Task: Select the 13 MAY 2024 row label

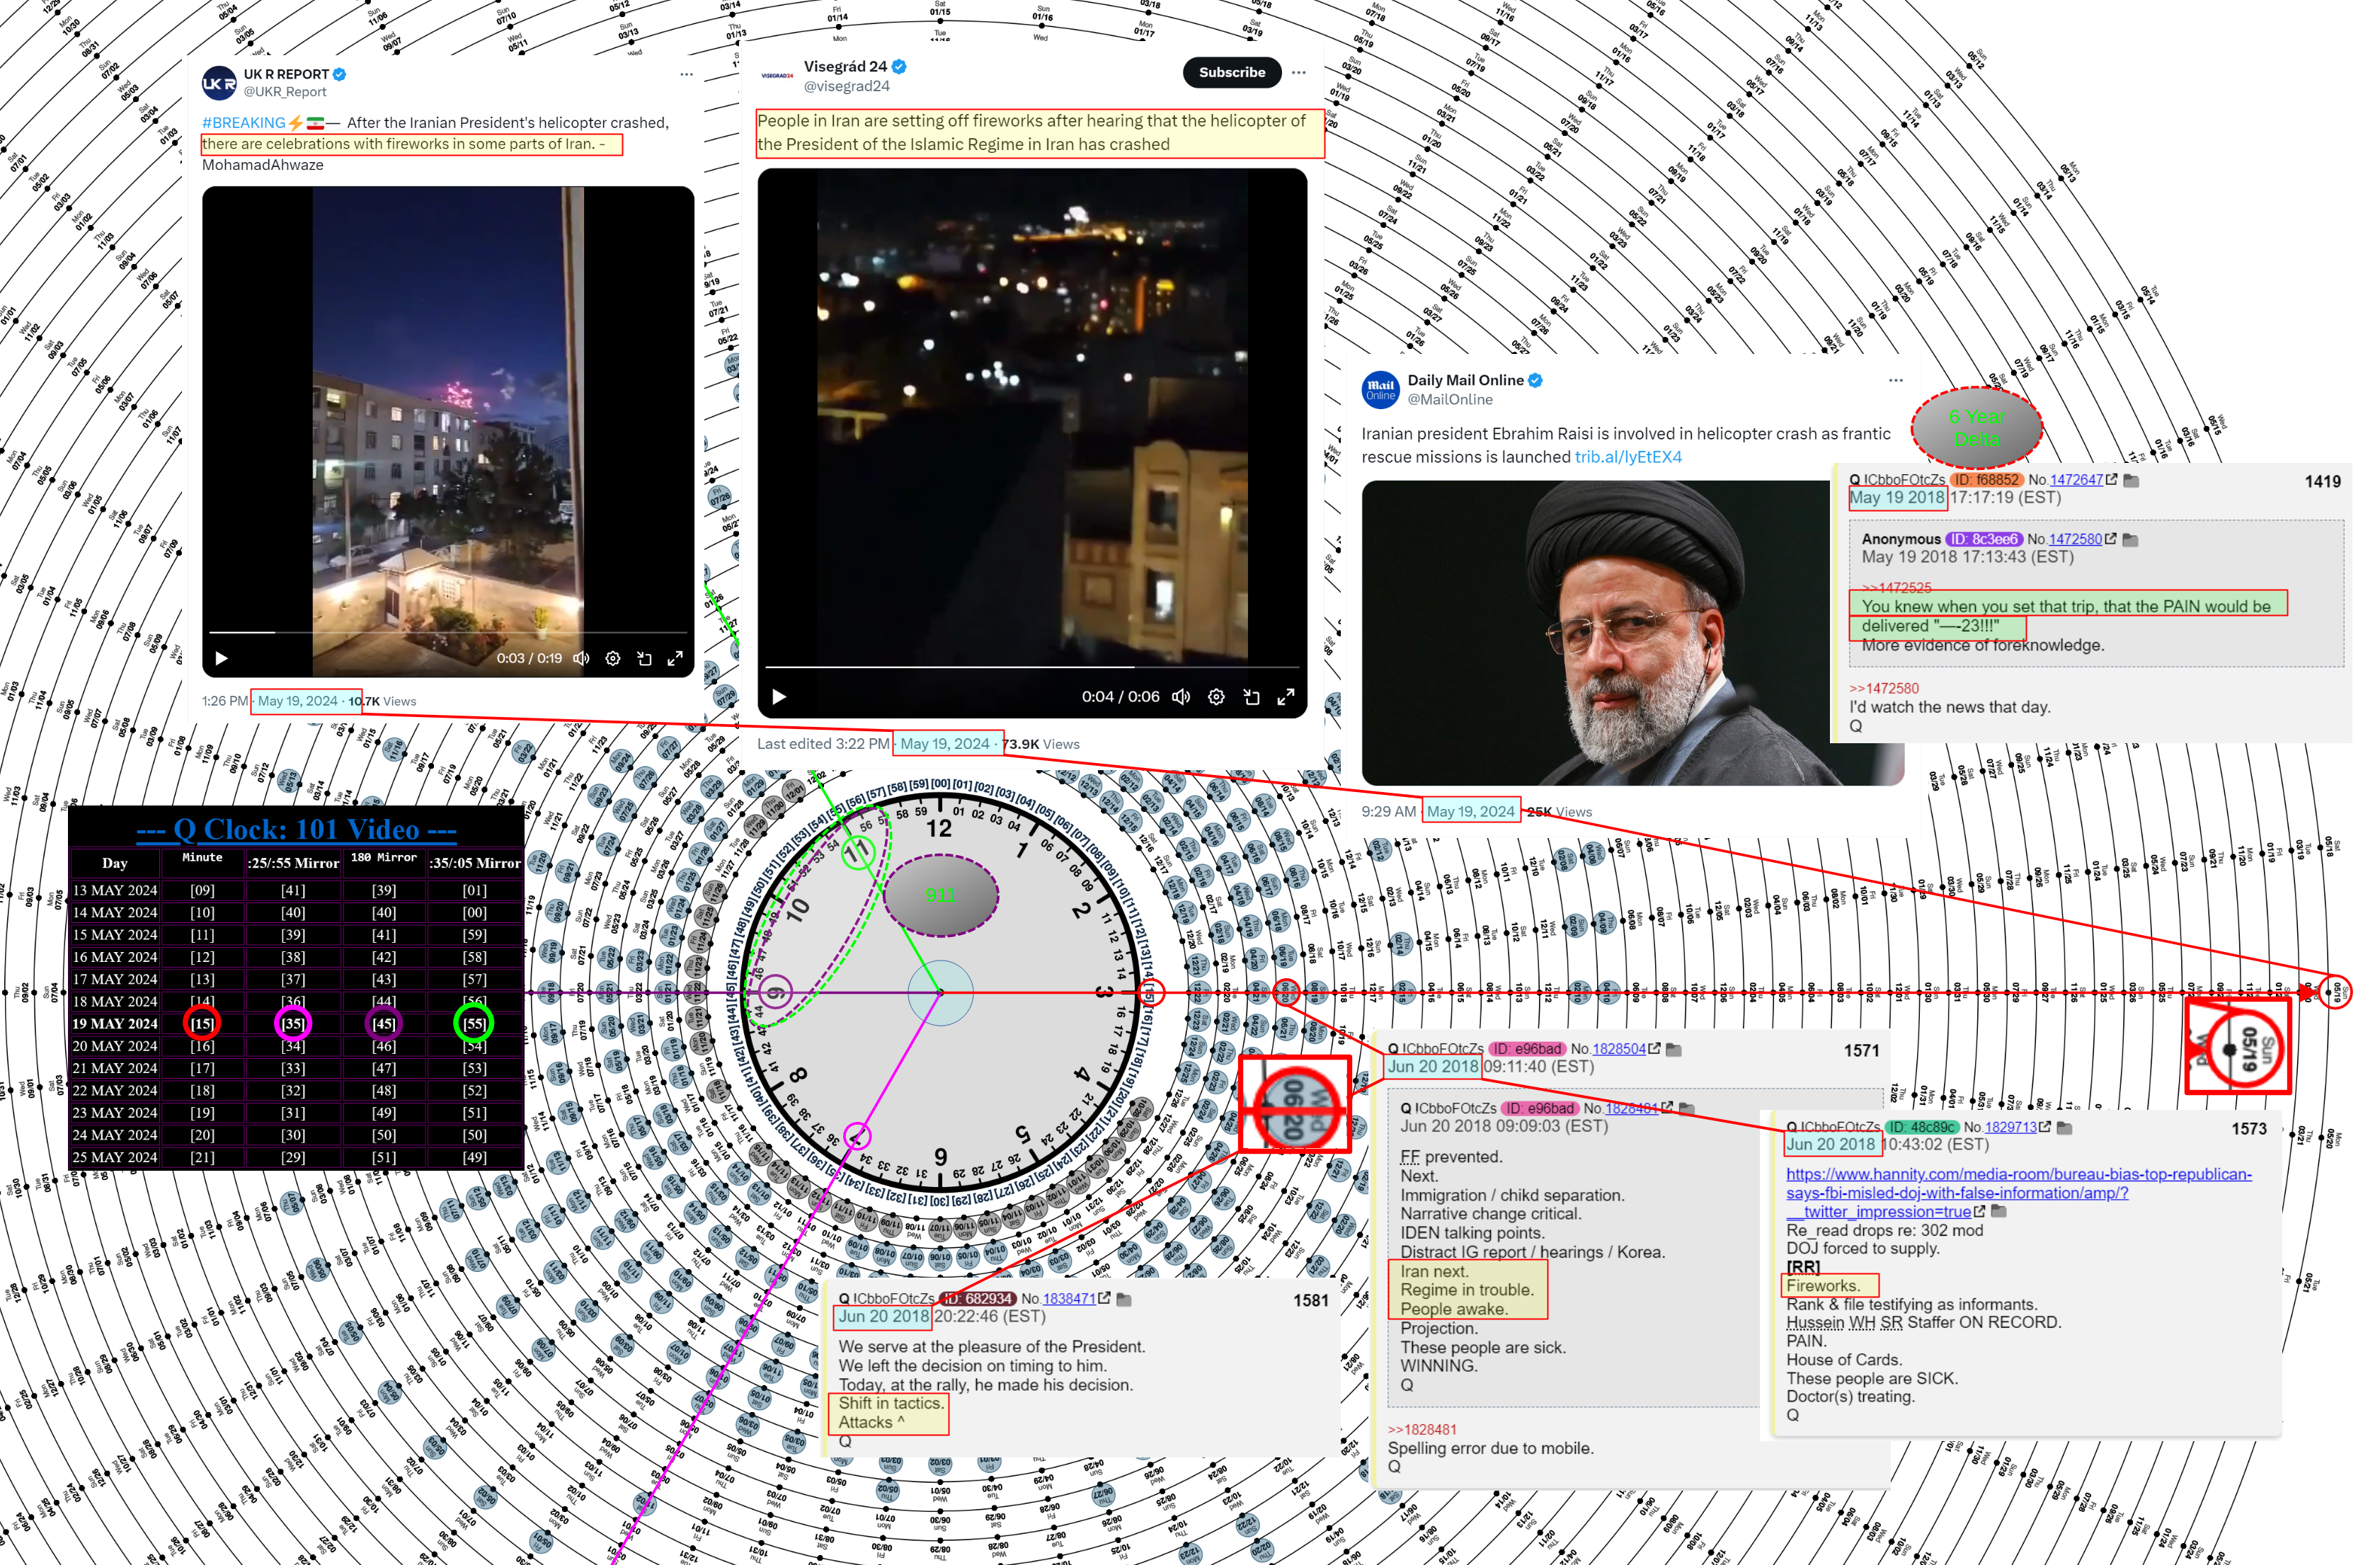Action: (x=115, y=890)
